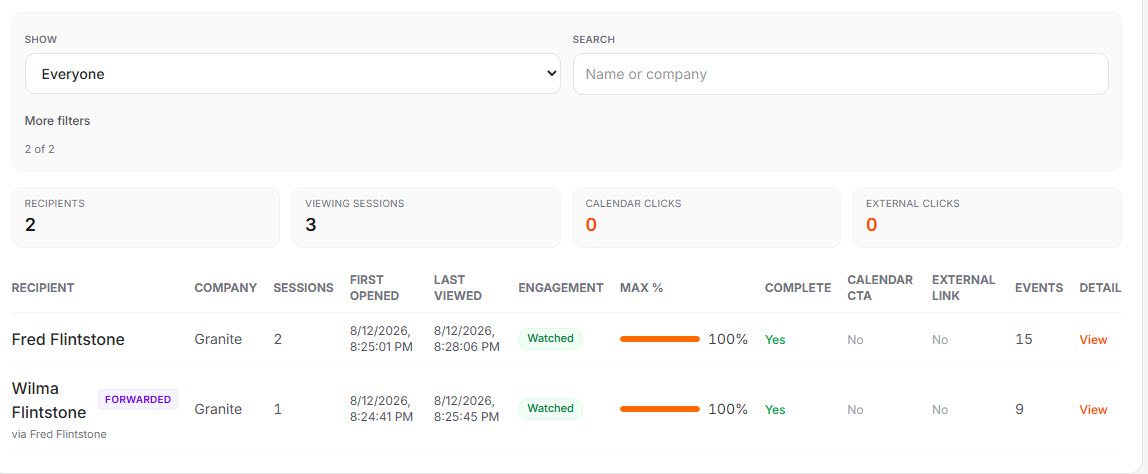Screen dimensions: 1148x474
Task: Click the Calendar Clicks stat card
Action: tap(707, 217)
